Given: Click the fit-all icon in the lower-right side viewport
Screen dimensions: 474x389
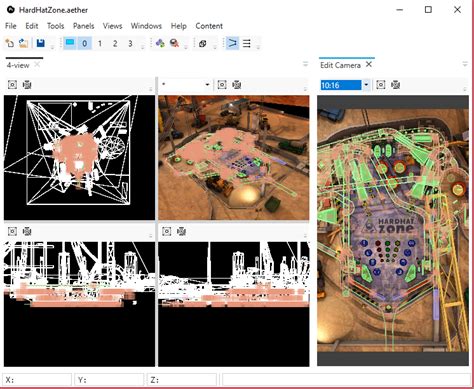Looking at the screenshot, I should click(181, 231).
